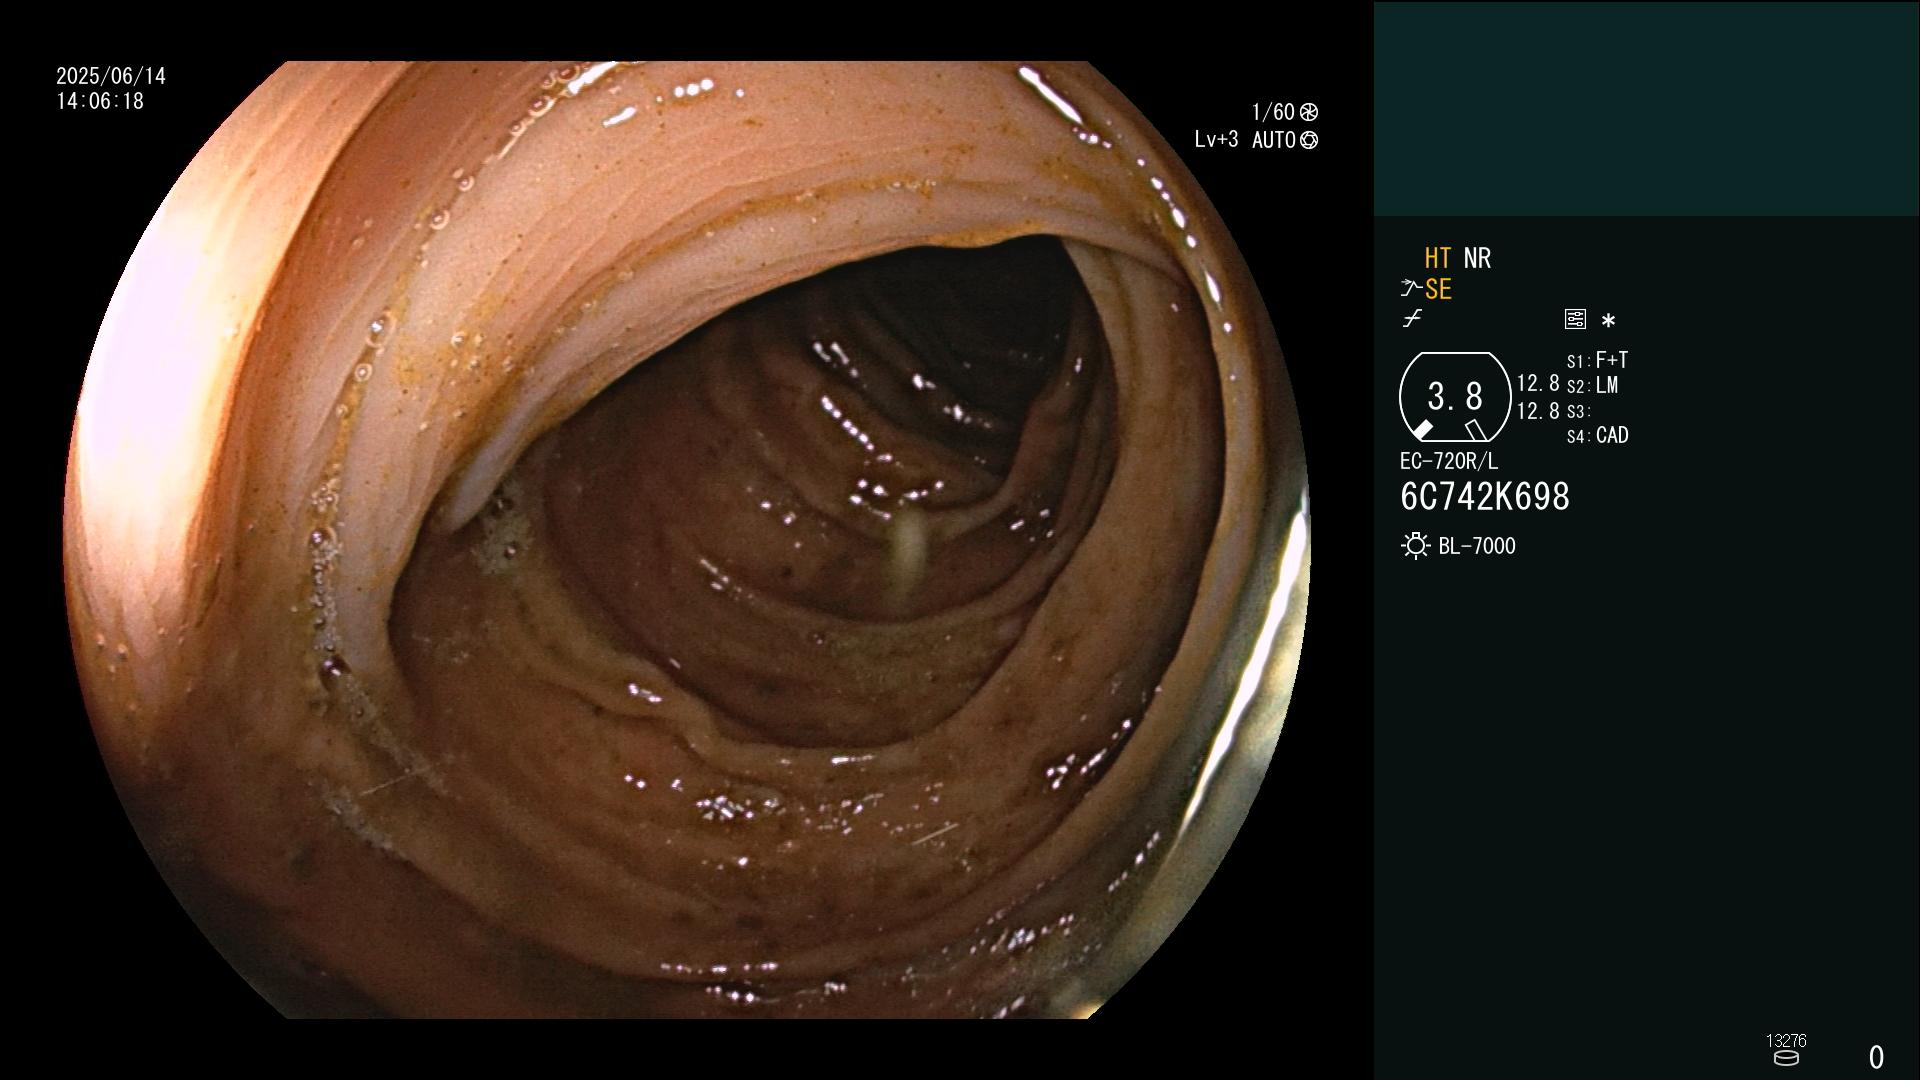Click the 3.8 value in scope diagram
This screenshot has height=1080, width=1920.
1455,397
